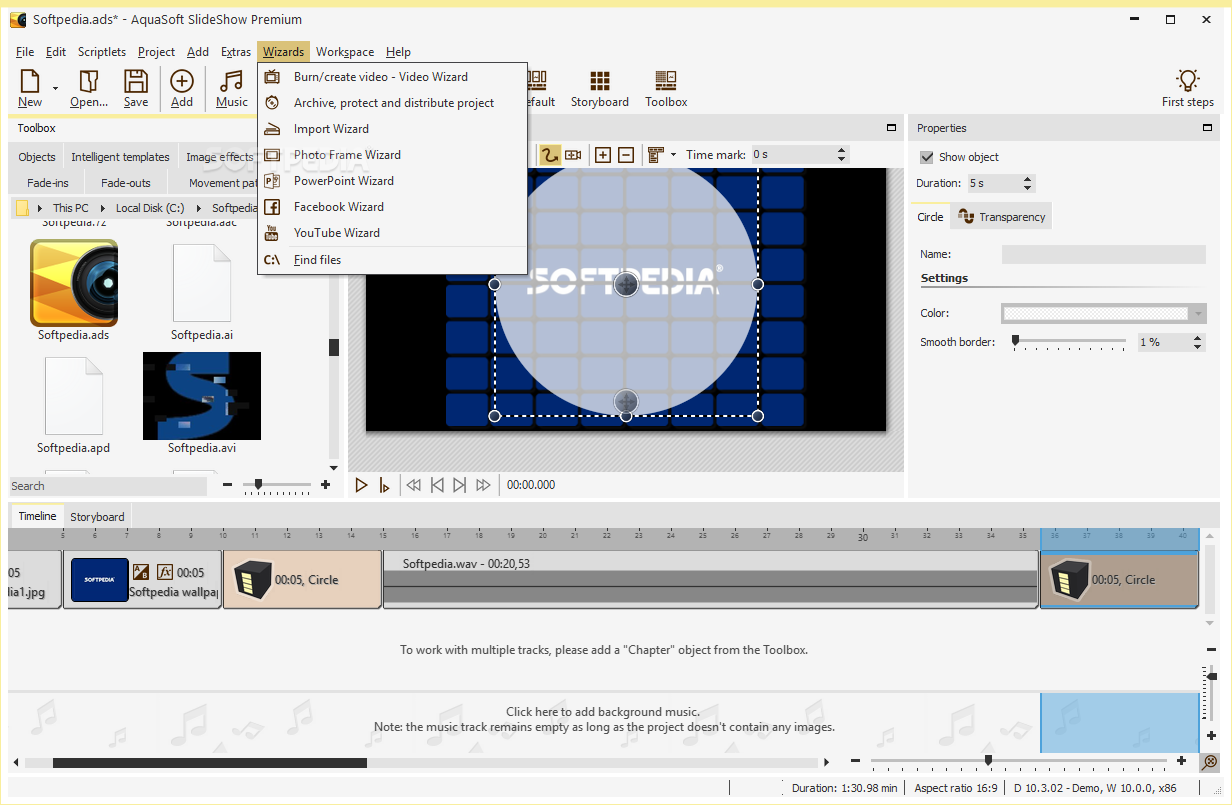Click the Duration value field in Properties

tap(993, 183)
